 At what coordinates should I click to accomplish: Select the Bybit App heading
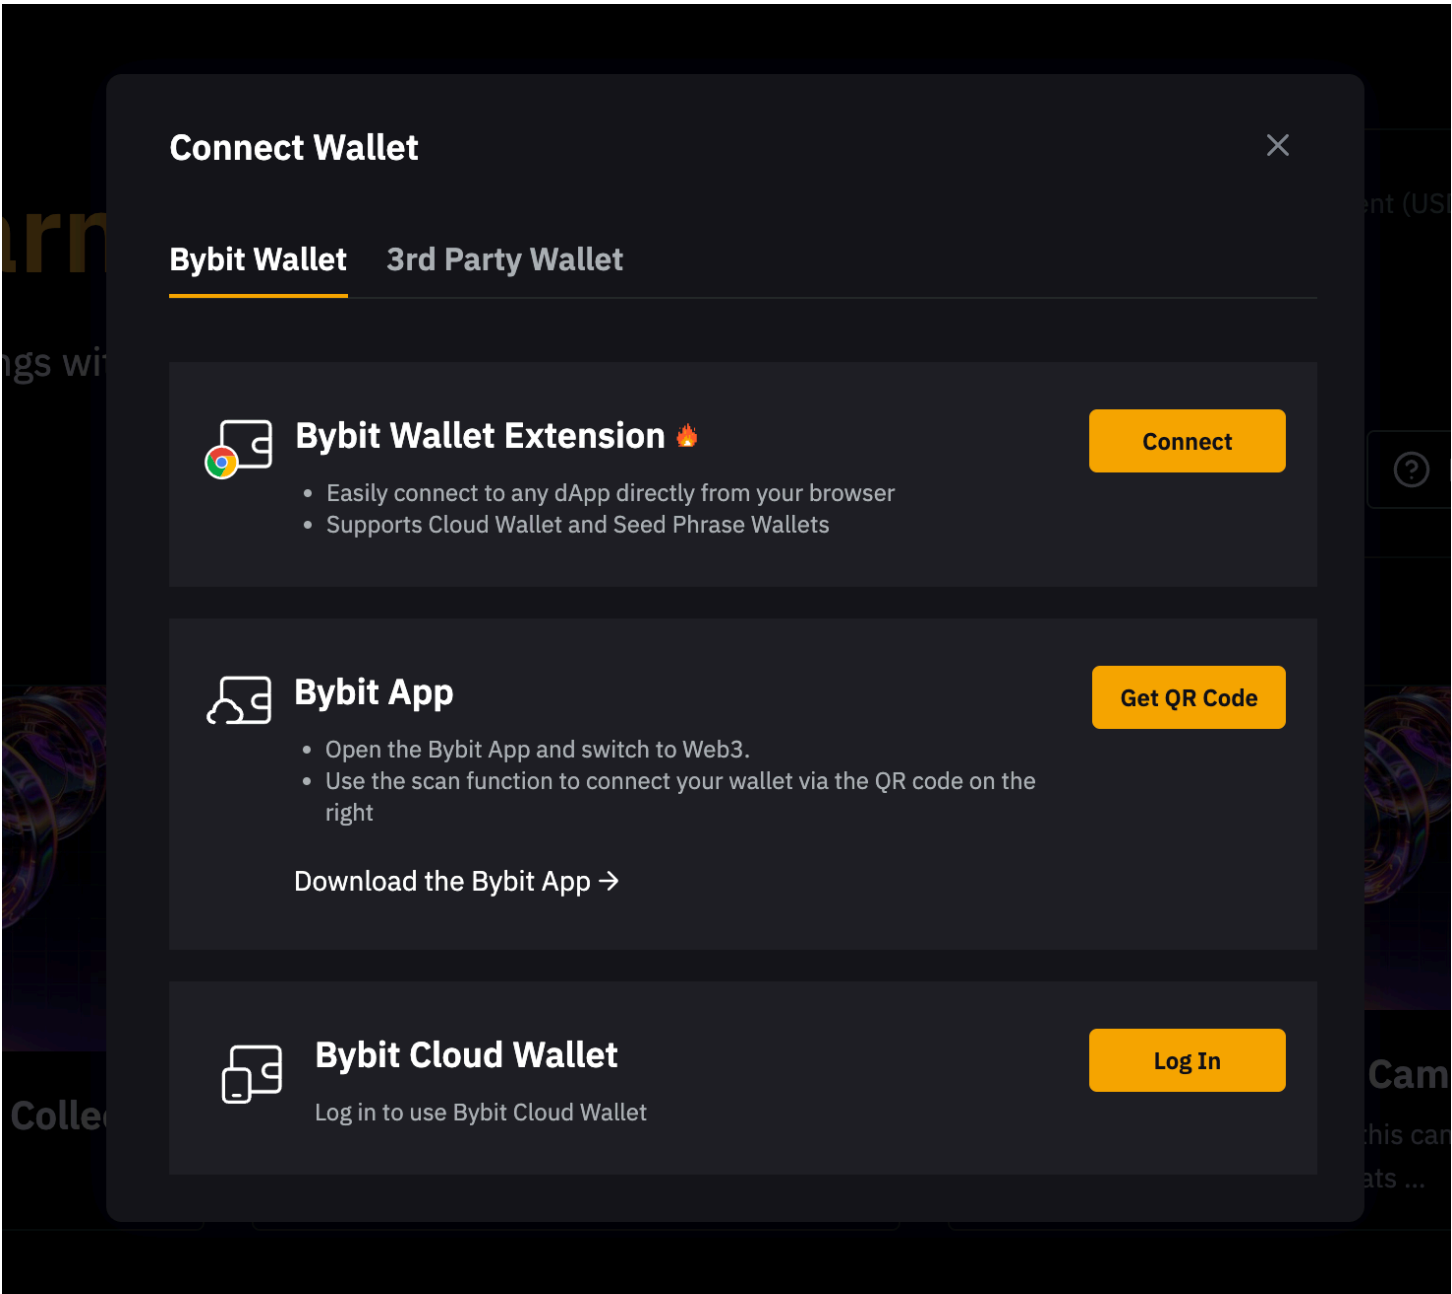click(x=374, y=692)
